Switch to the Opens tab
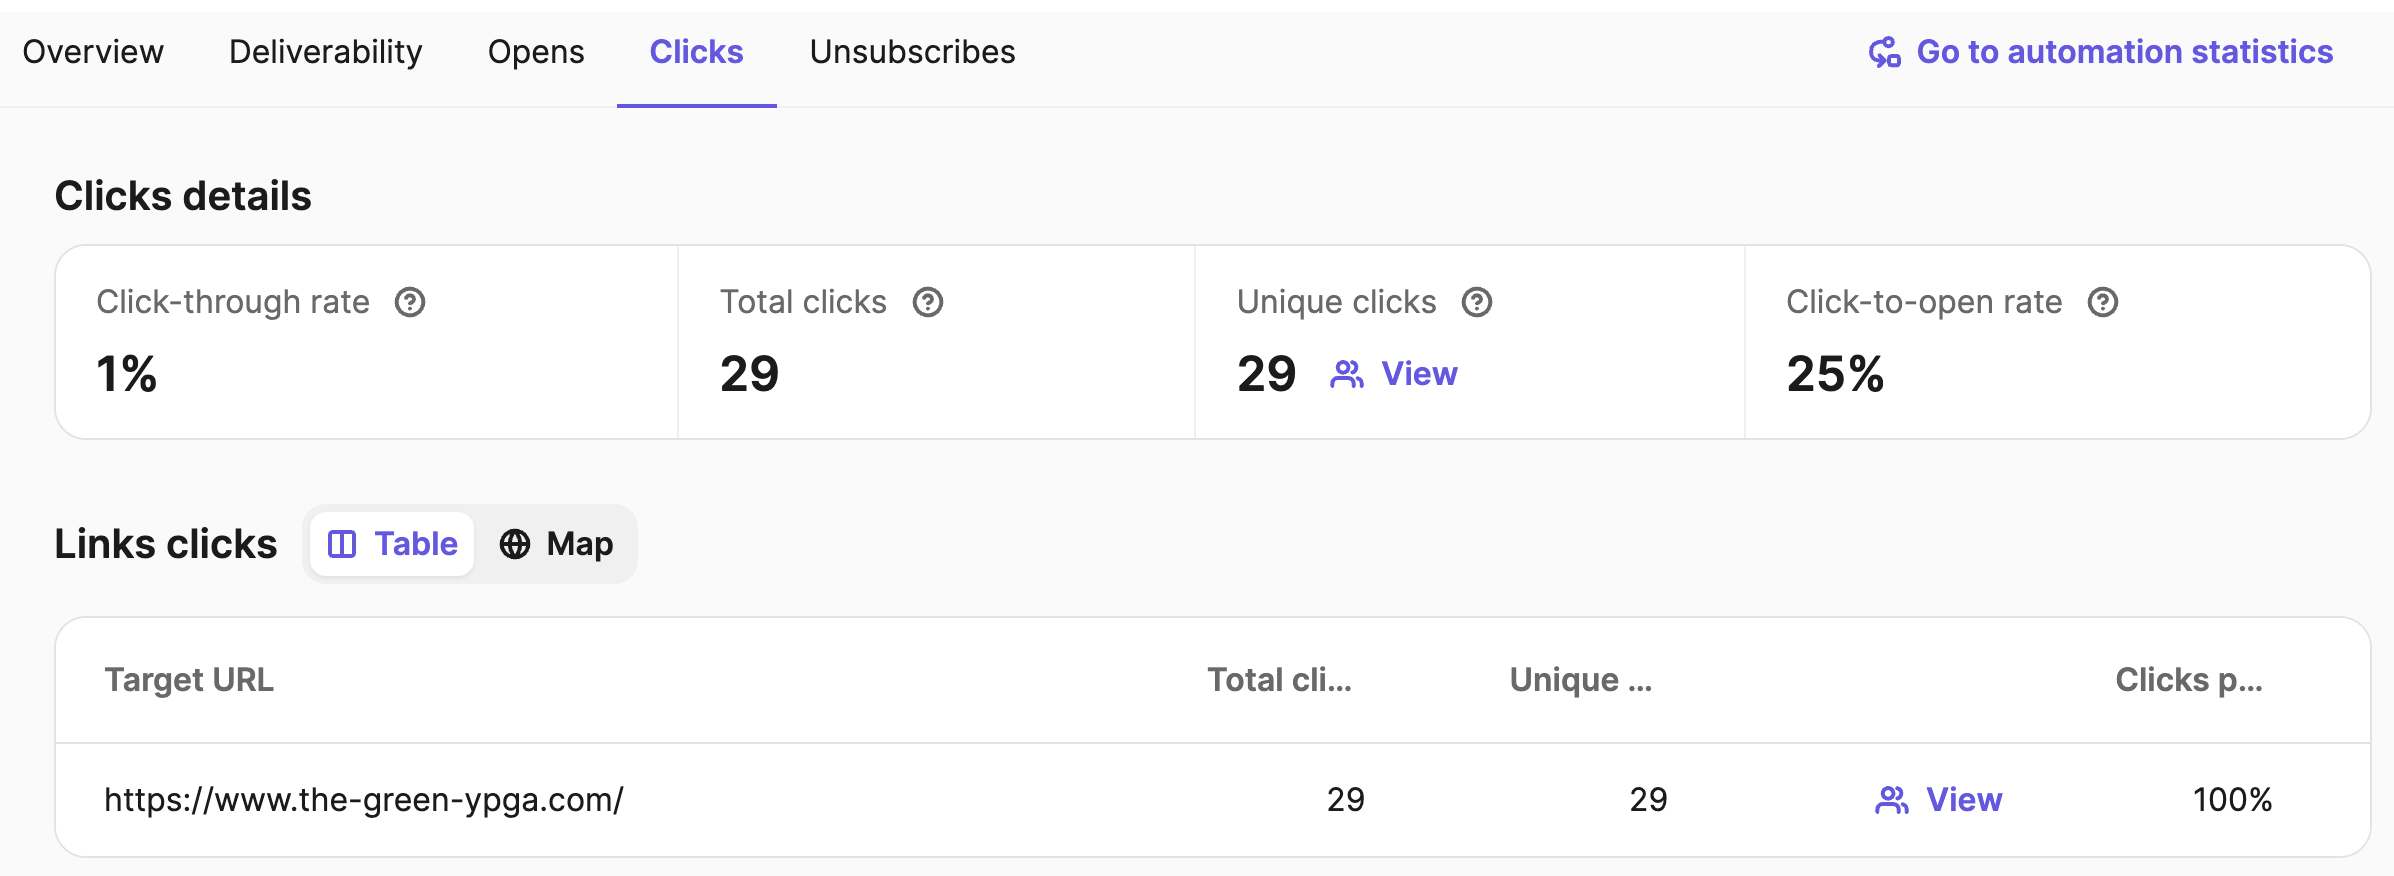The image size is (2394, 876). tap(536, 52)
